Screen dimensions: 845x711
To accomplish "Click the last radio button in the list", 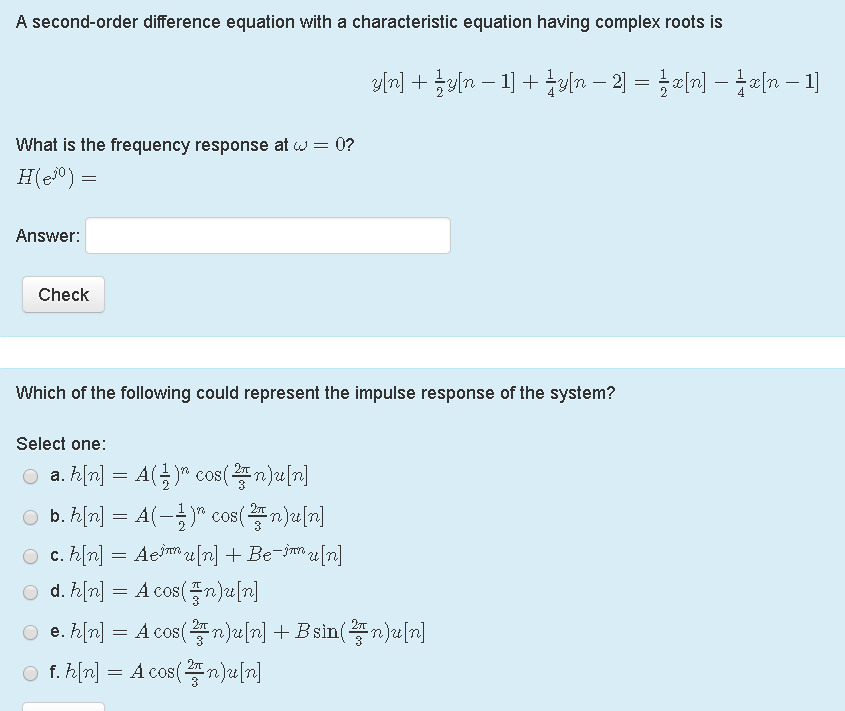I will pos(31,672).
